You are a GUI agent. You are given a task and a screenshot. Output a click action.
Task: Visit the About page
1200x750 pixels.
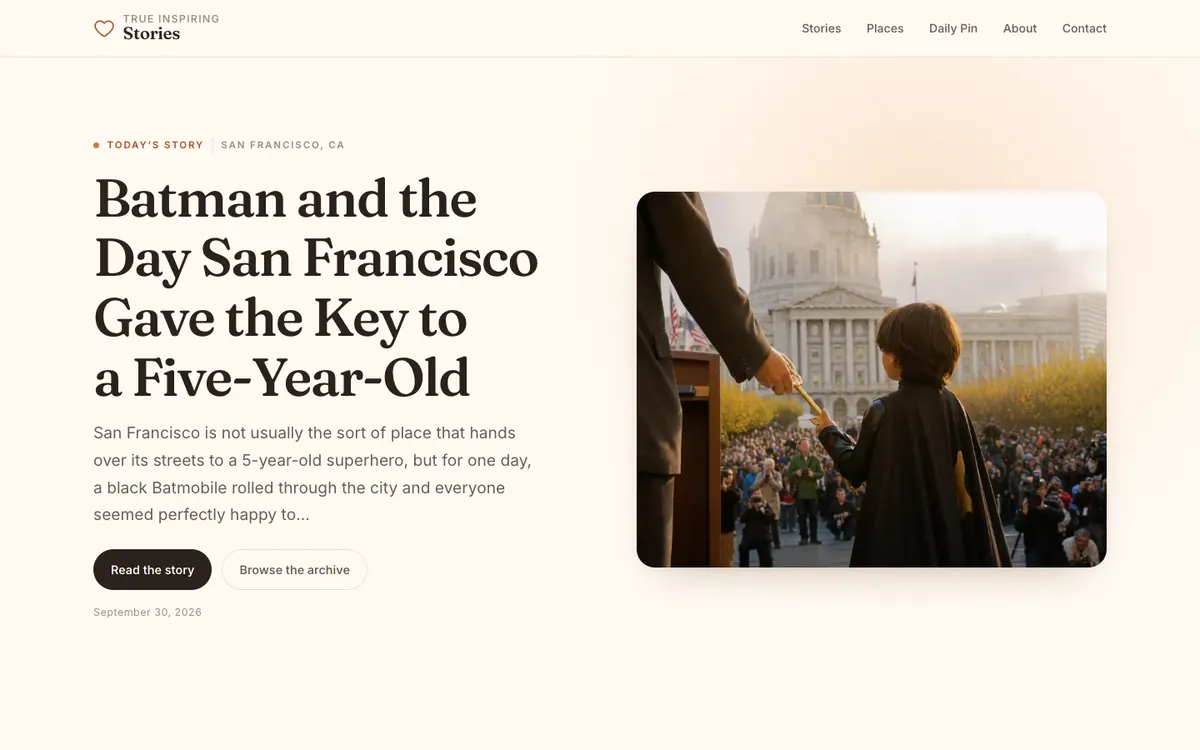(x=1020, y=28)
